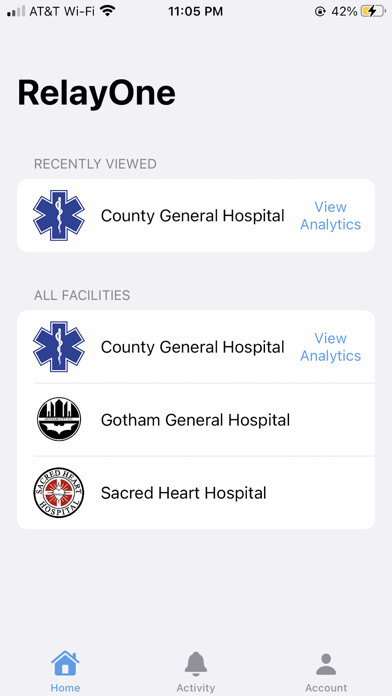Open County General Hospital under All Facilities

click(x=196, y=347)
